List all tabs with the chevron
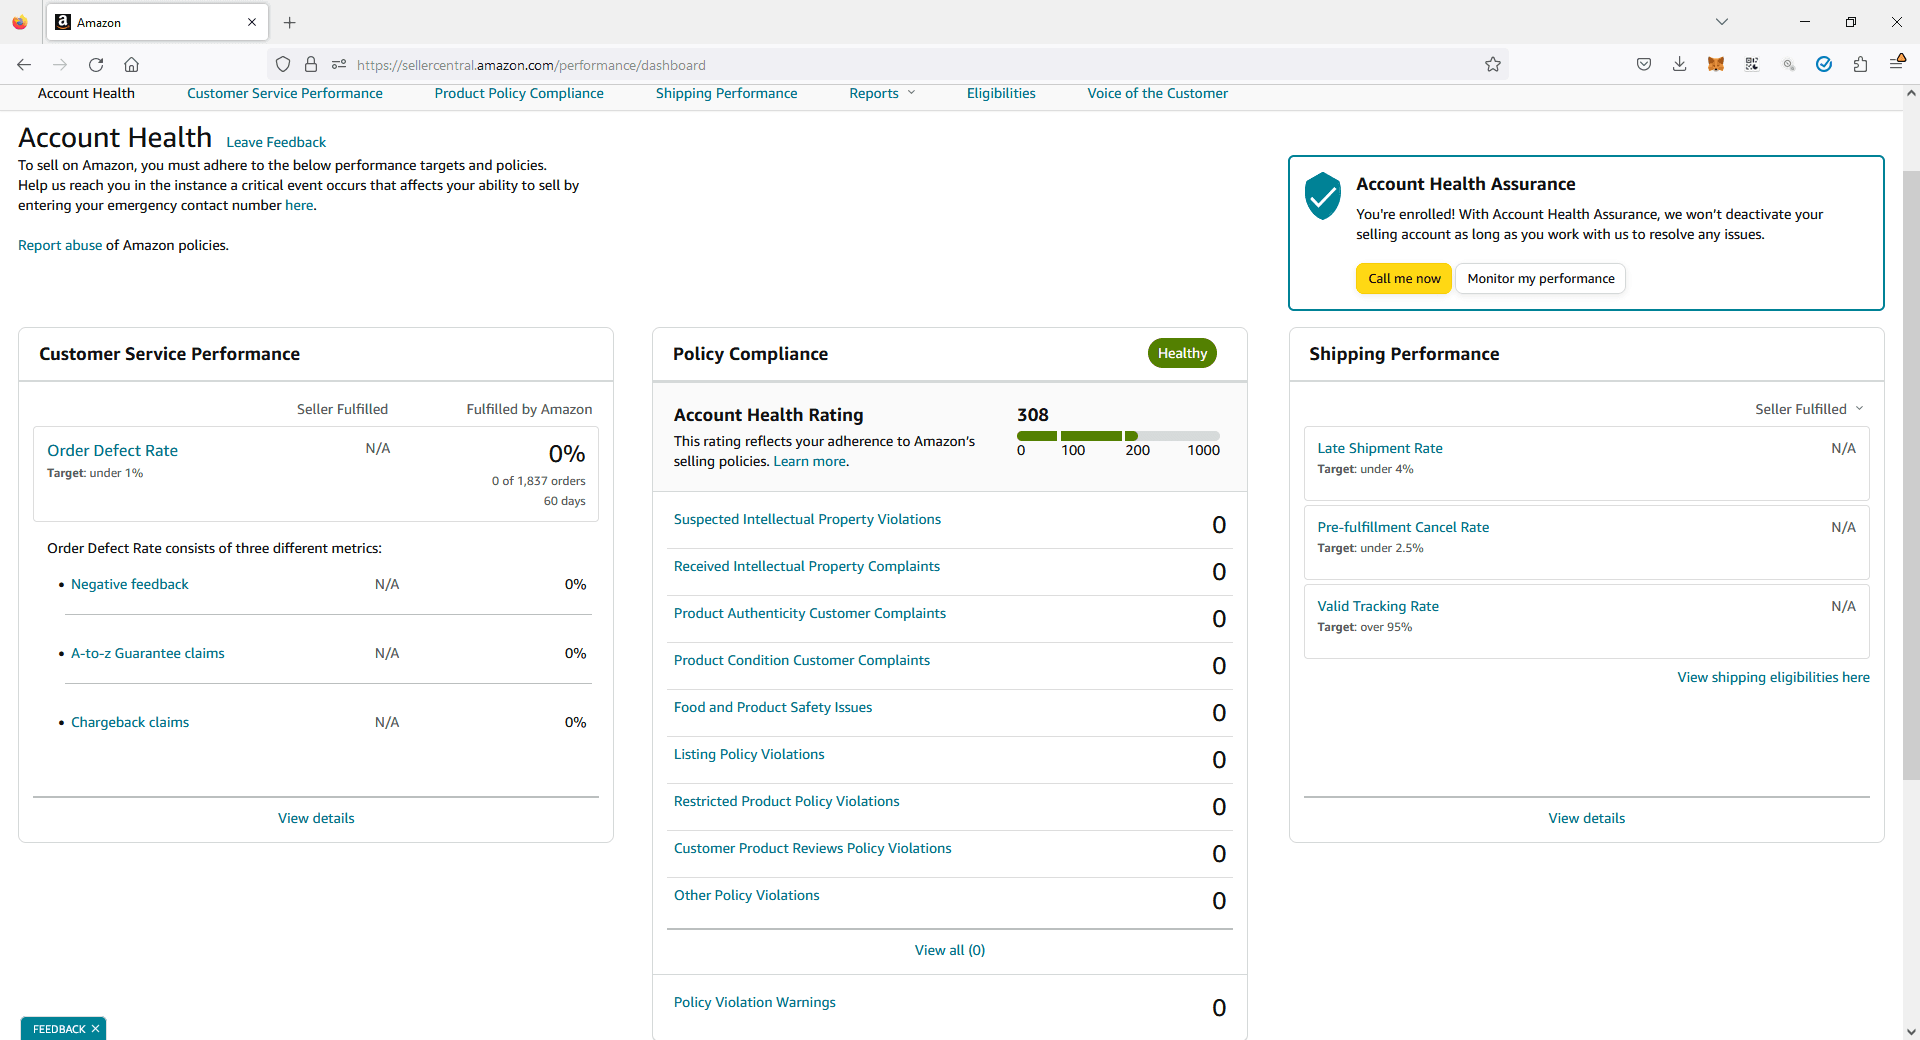The width and height of the screenshot is (1920, 1040). pyautogui.click(x=1722, y=22)
